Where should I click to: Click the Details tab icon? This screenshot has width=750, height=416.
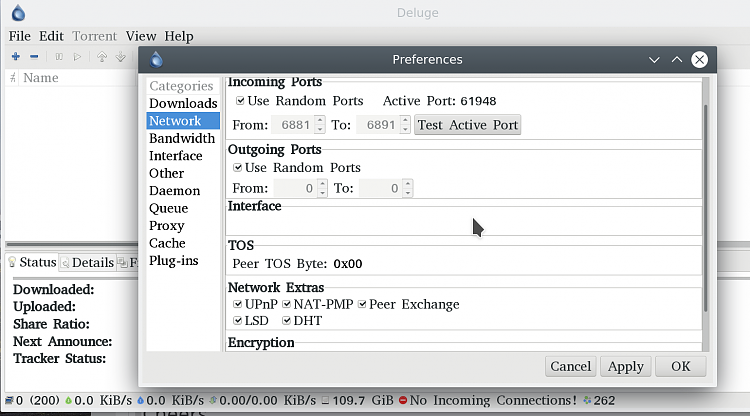tap(66, 263)
